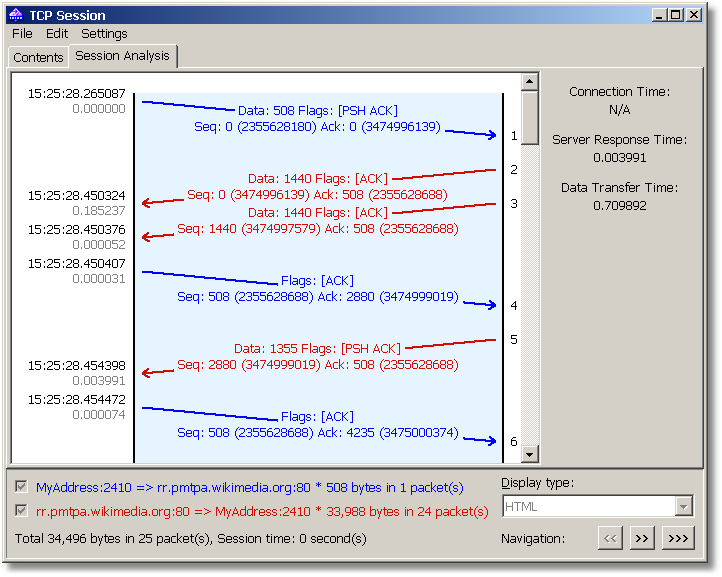Screen dimensions: 722x577
Task: Click packet number 6 label
Action: point(514,442)
